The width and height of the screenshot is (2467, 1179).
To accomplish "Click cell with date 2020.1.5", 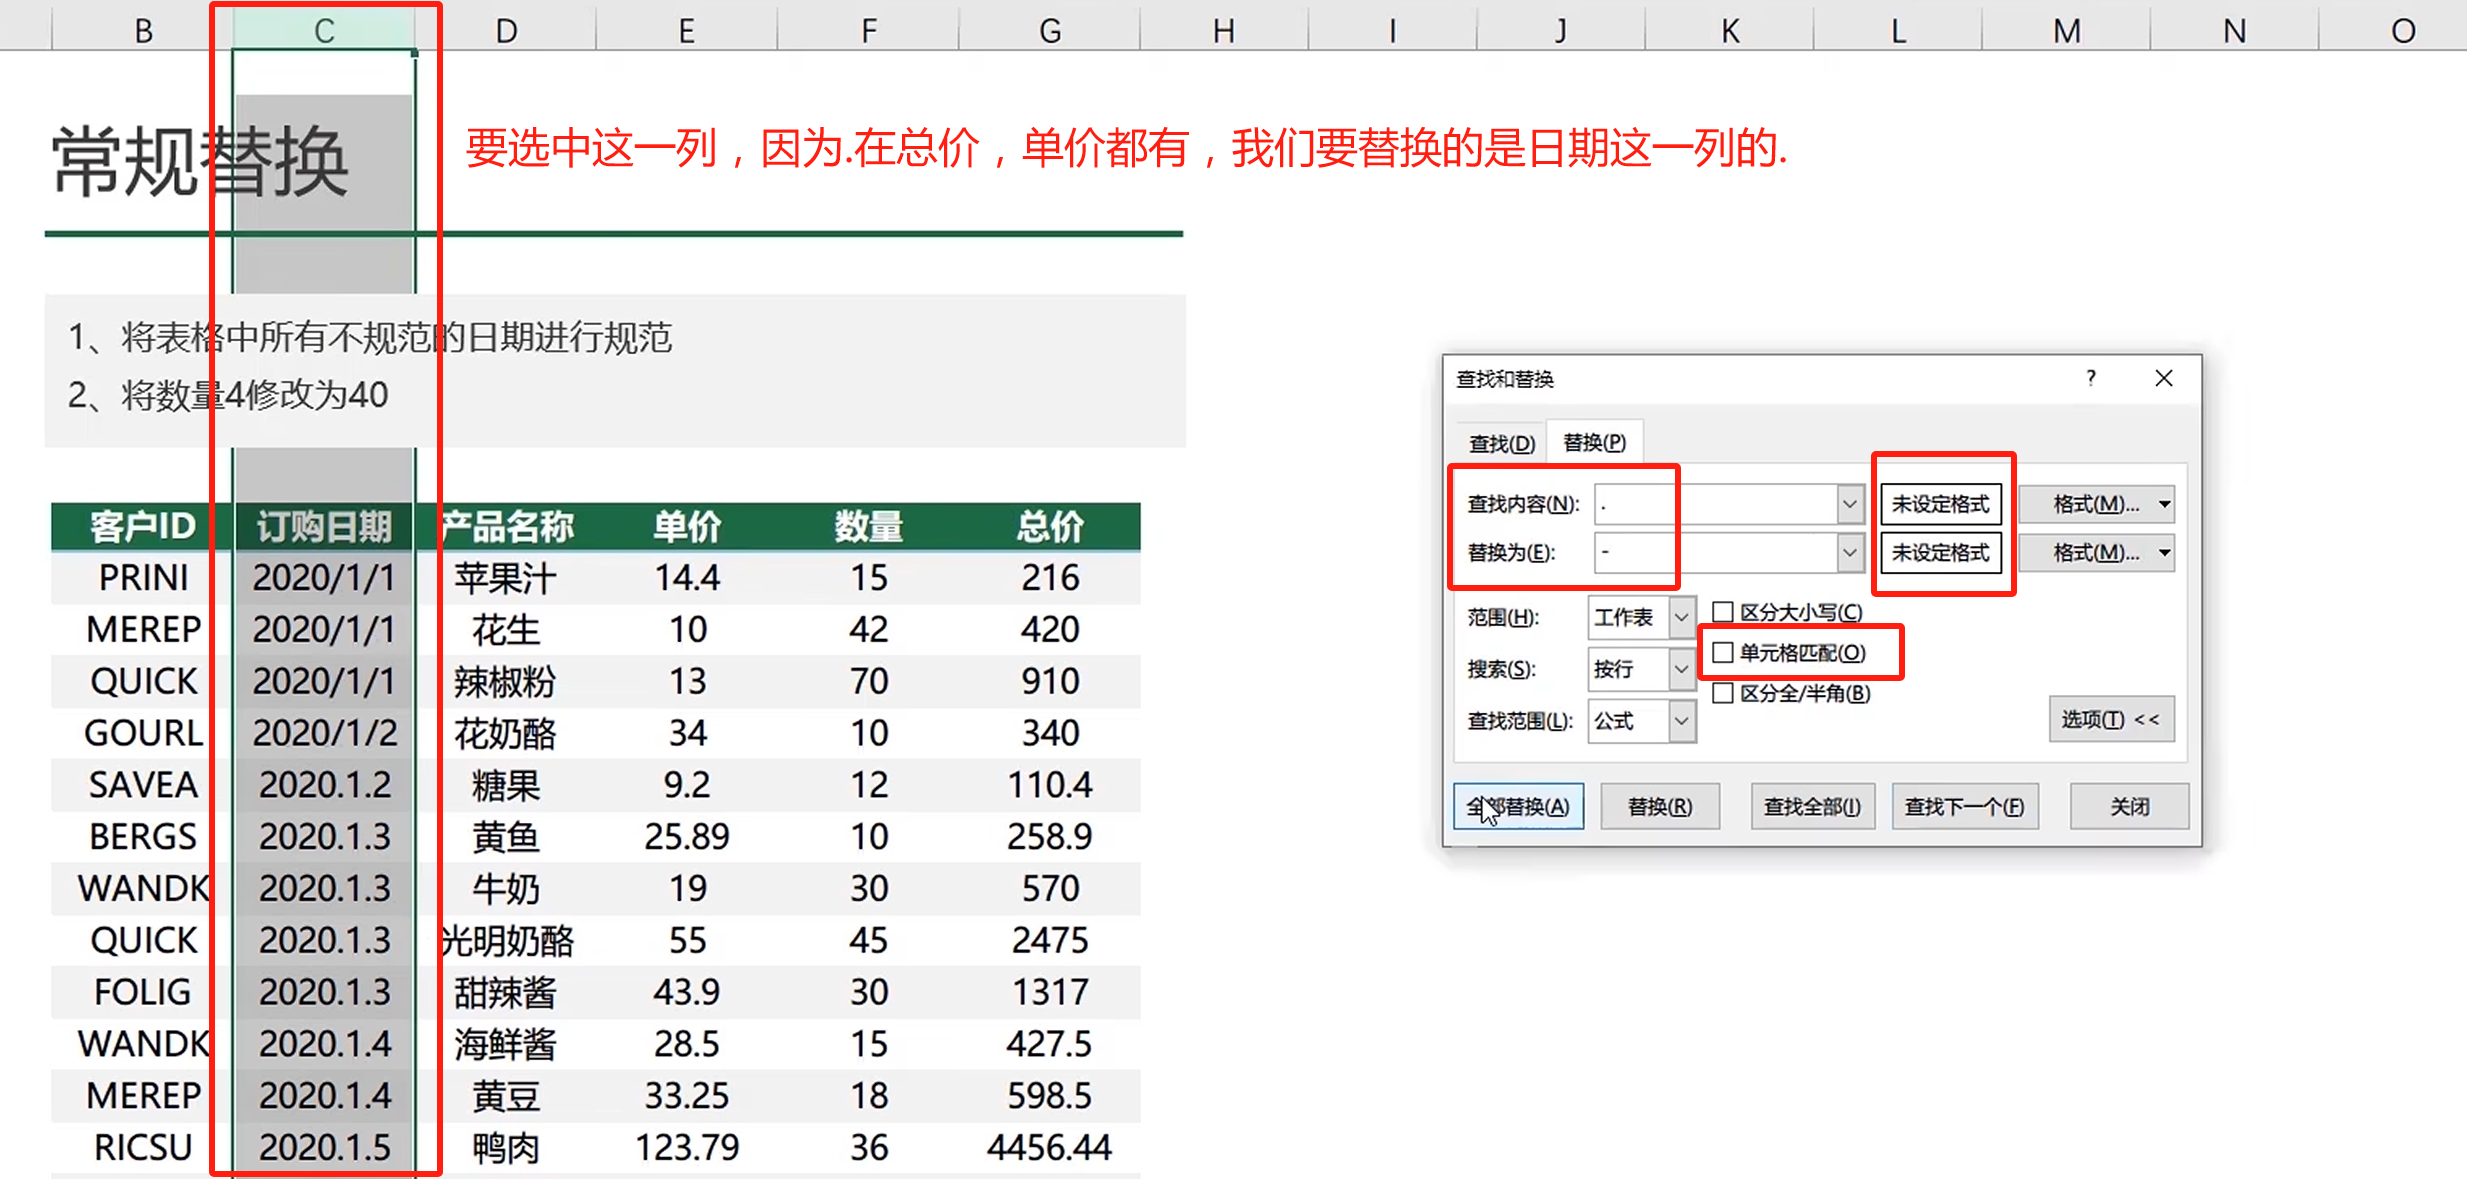I will point(324,1147).
